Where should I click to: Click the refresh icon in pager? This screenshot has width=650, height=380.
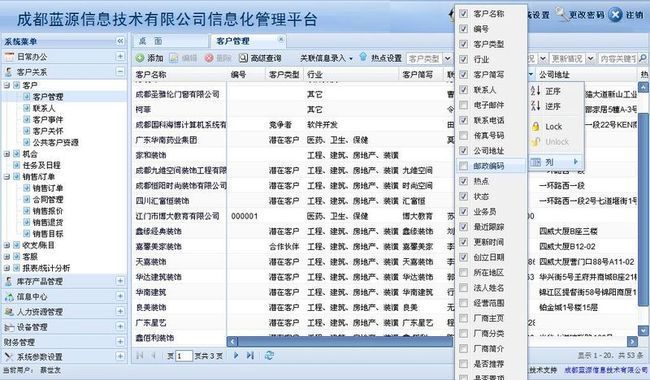tap(269, 356)
